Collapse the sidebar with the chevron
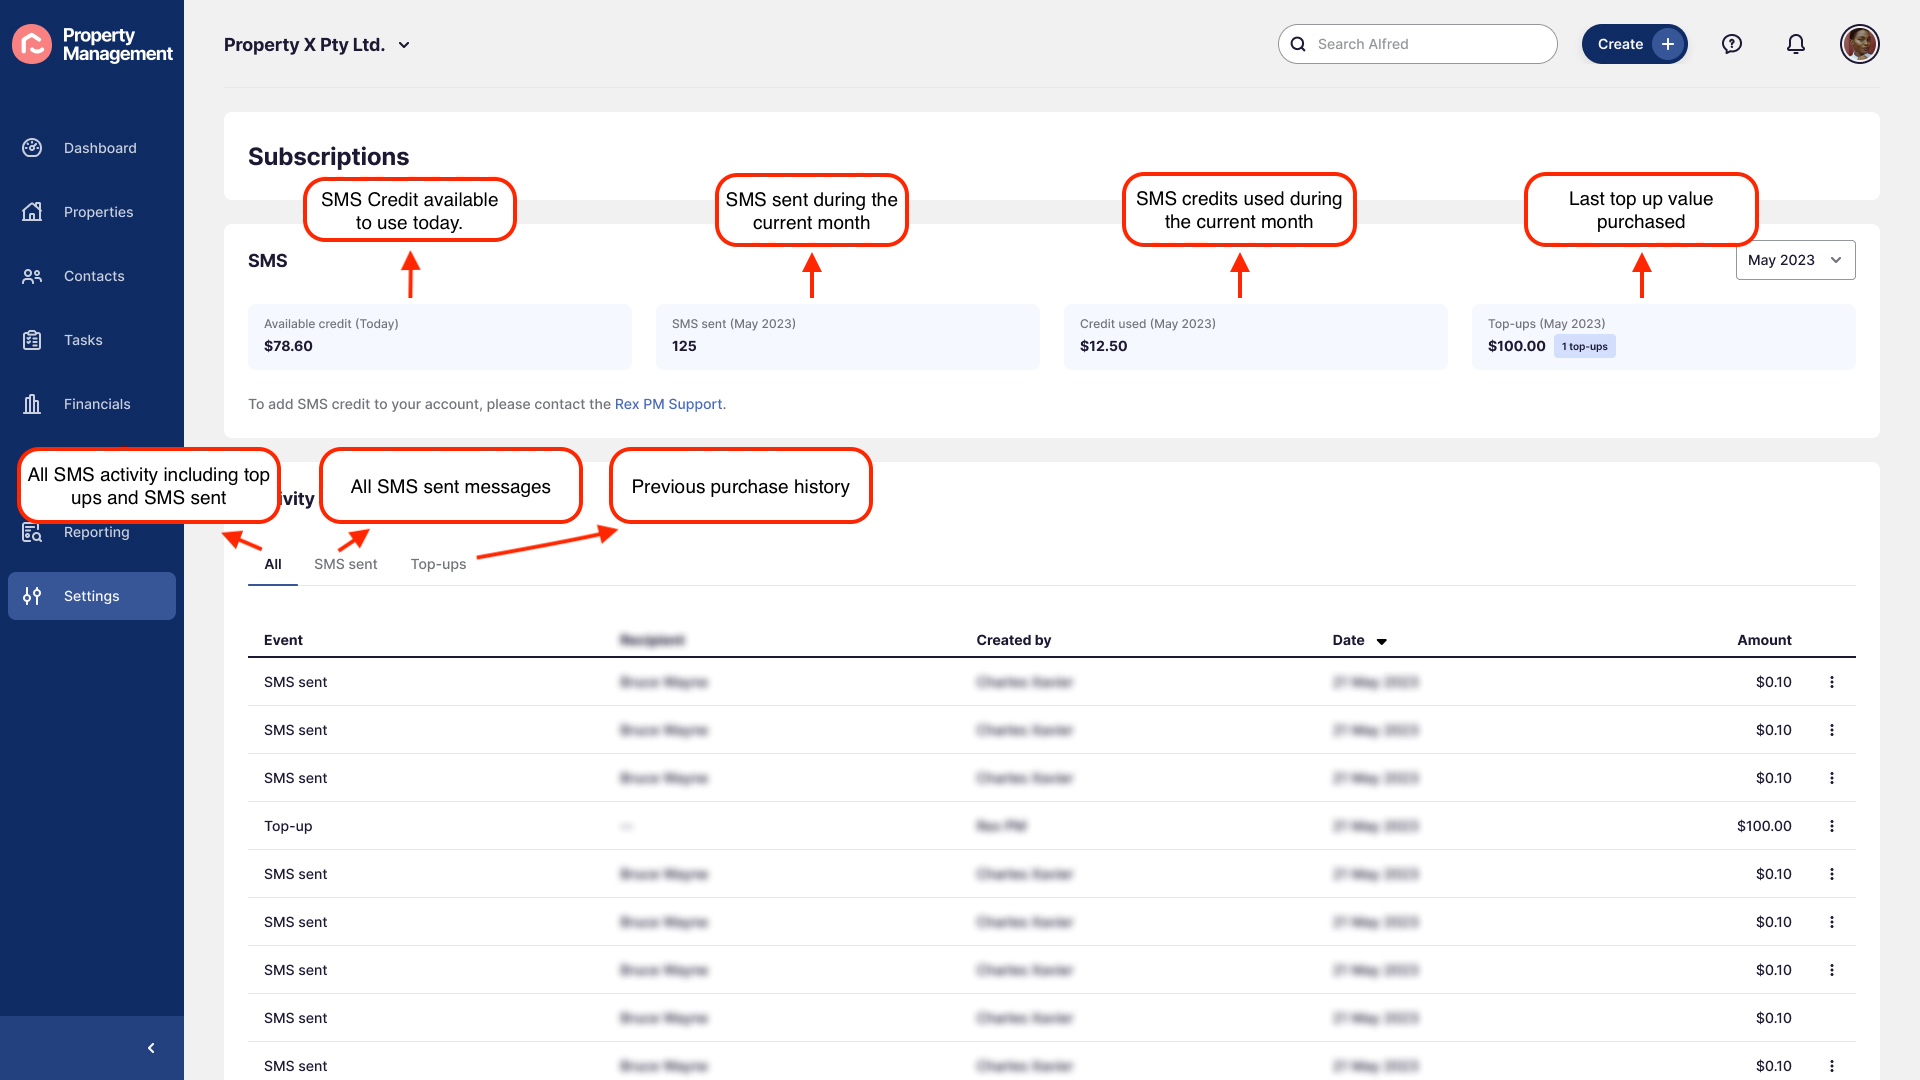This screenshot has width=1920, height=1080. pyautogui.click(x=151, y=1048)
